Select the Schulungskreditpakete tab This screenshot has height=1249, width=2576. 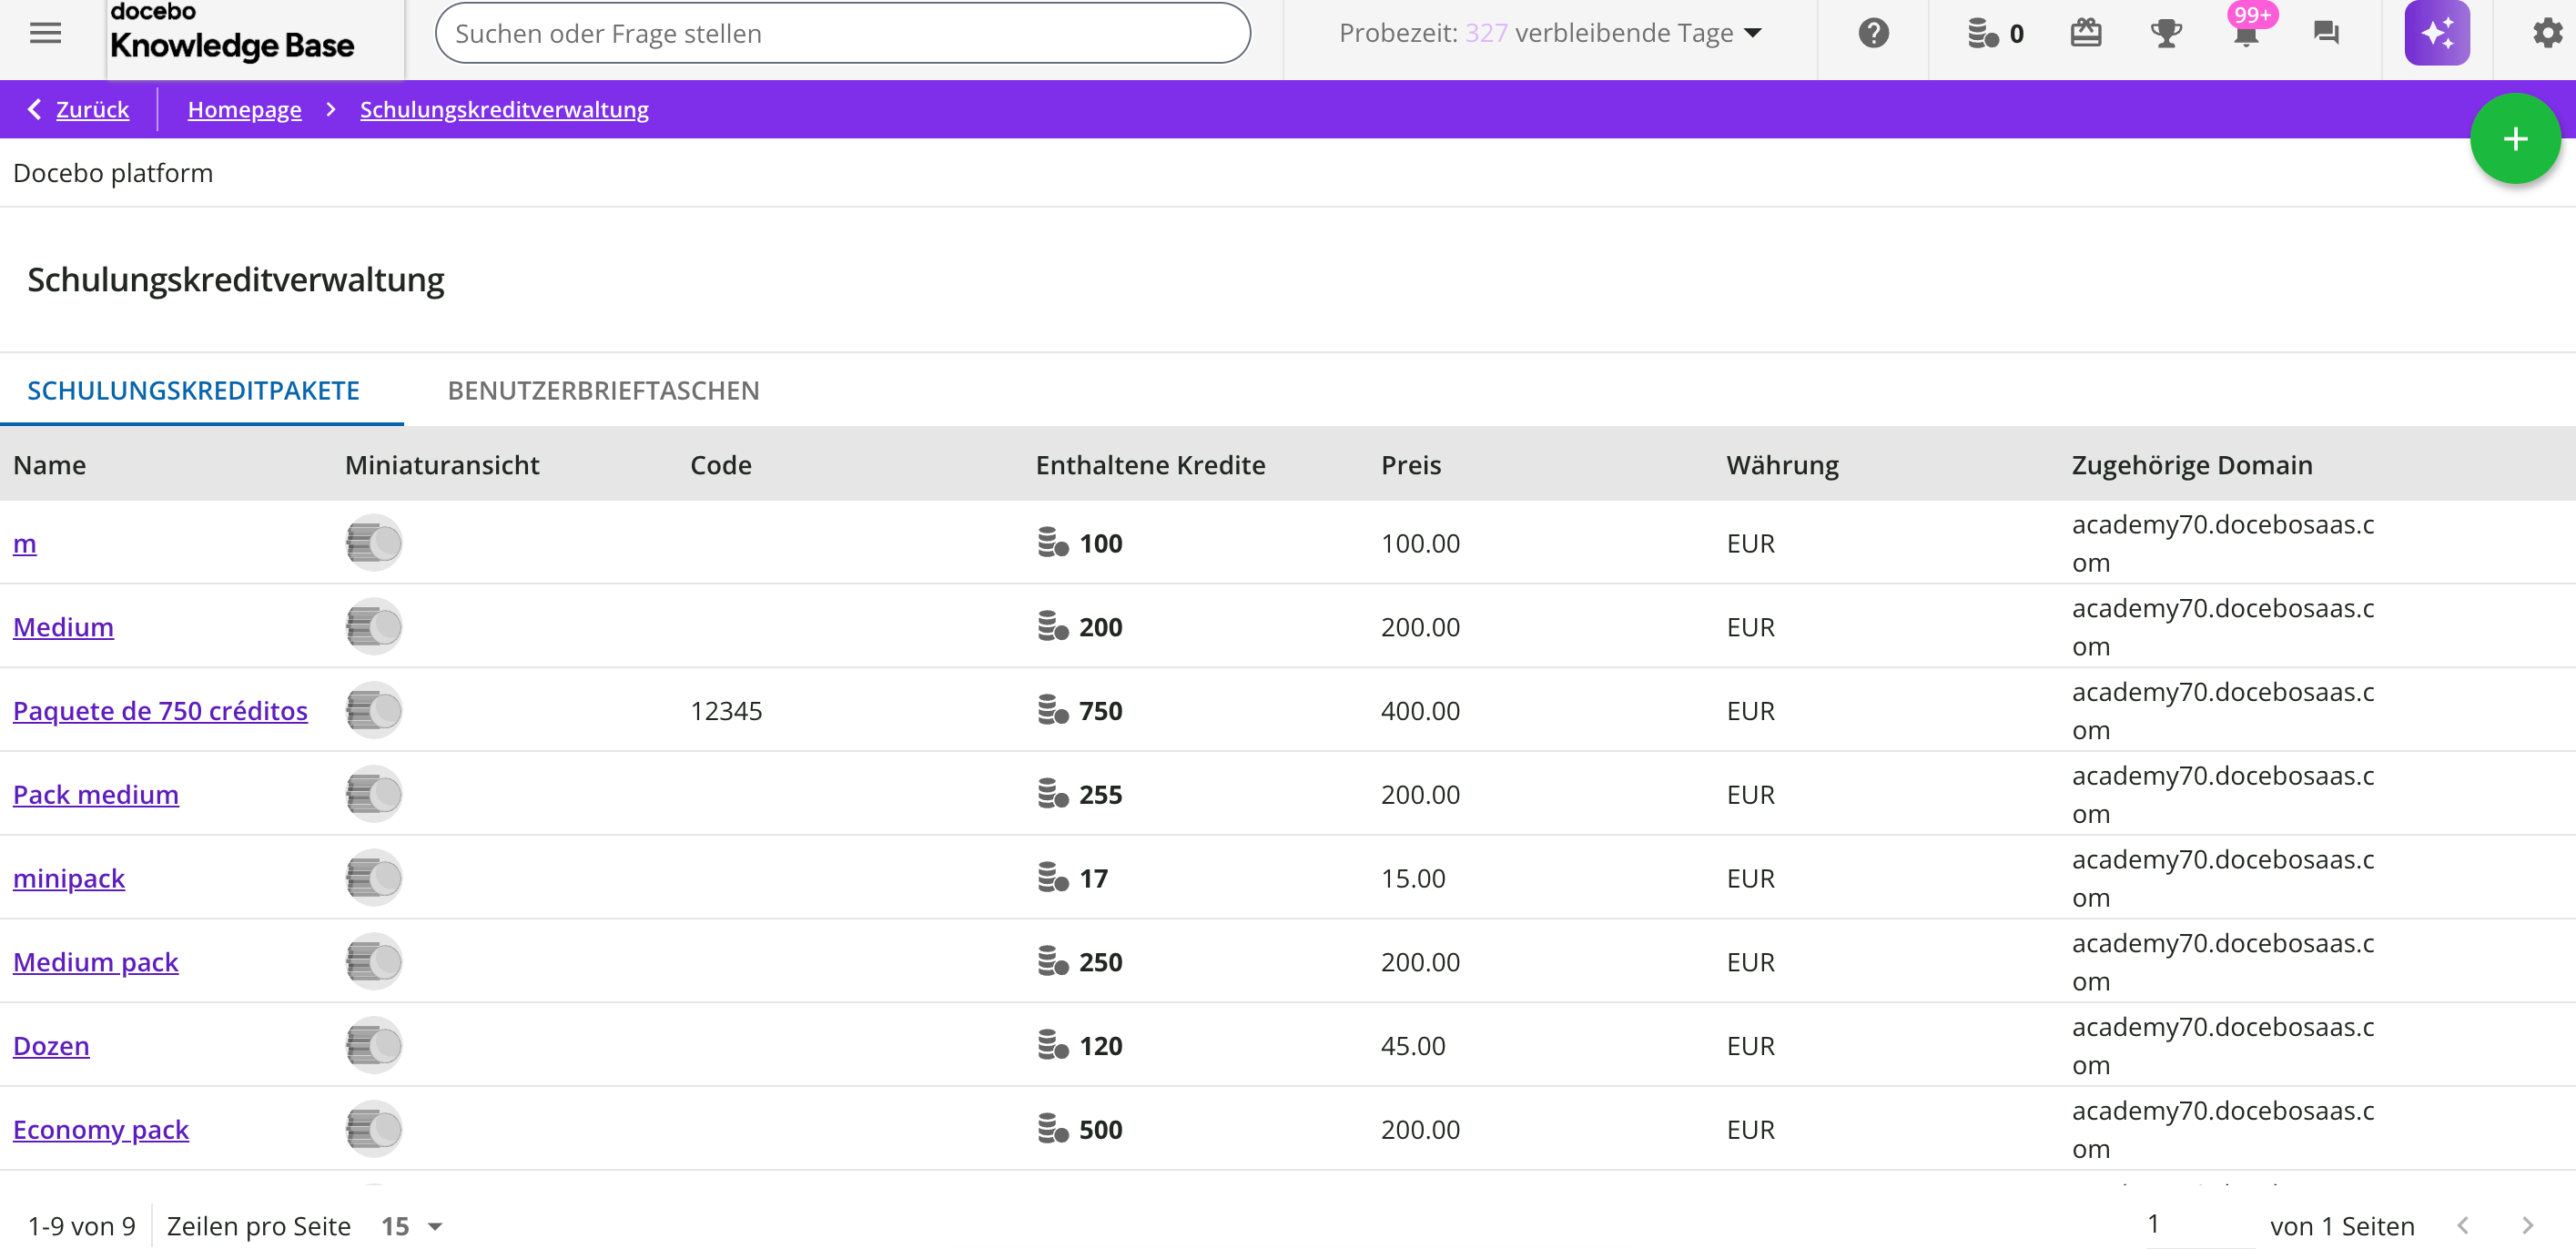tap(193, 390)
